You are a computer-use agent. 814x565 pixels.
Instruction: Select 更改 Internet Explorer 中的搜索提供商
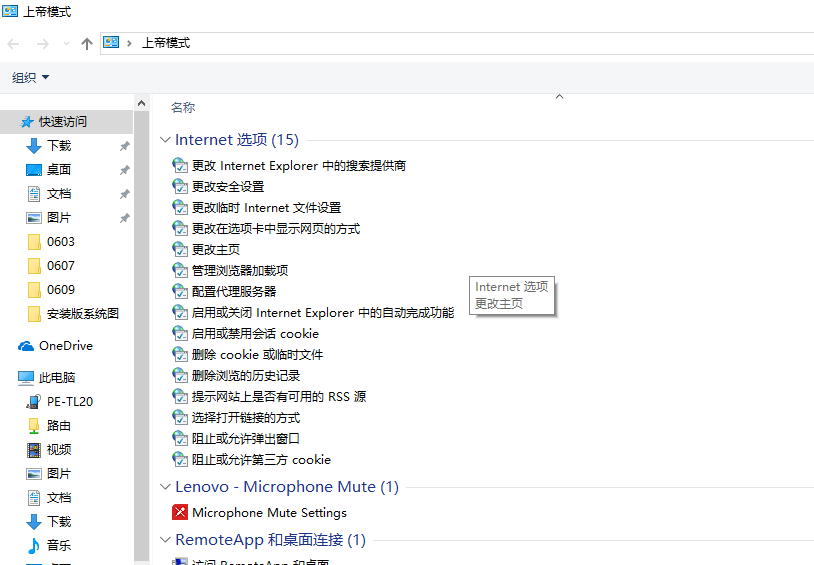pyautogui.click(x=299, y=166)
